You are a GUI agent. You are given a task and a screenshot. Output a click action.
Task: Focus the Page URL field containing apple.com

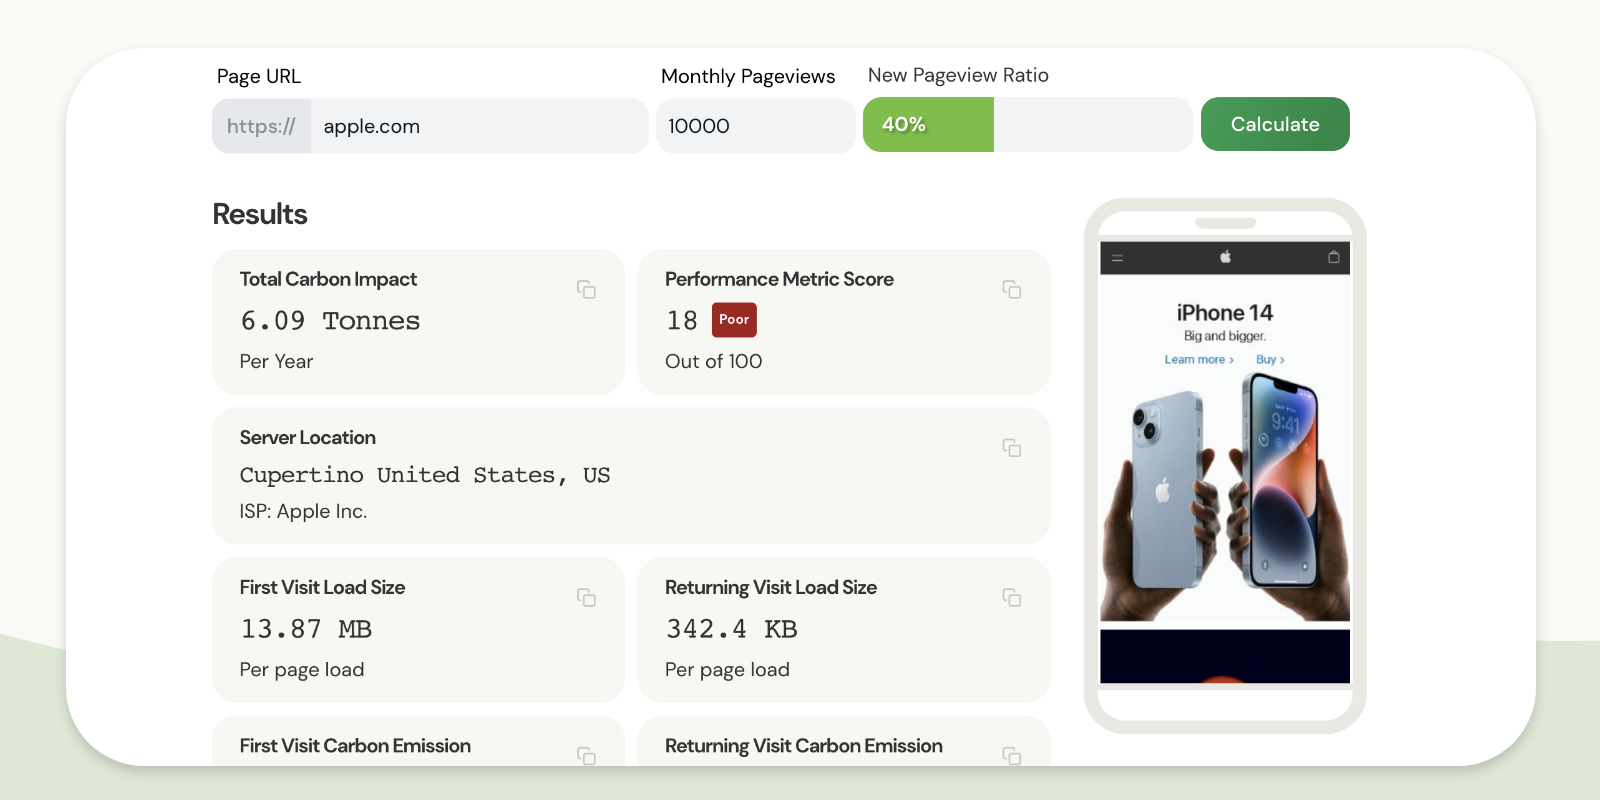[479, 126]
